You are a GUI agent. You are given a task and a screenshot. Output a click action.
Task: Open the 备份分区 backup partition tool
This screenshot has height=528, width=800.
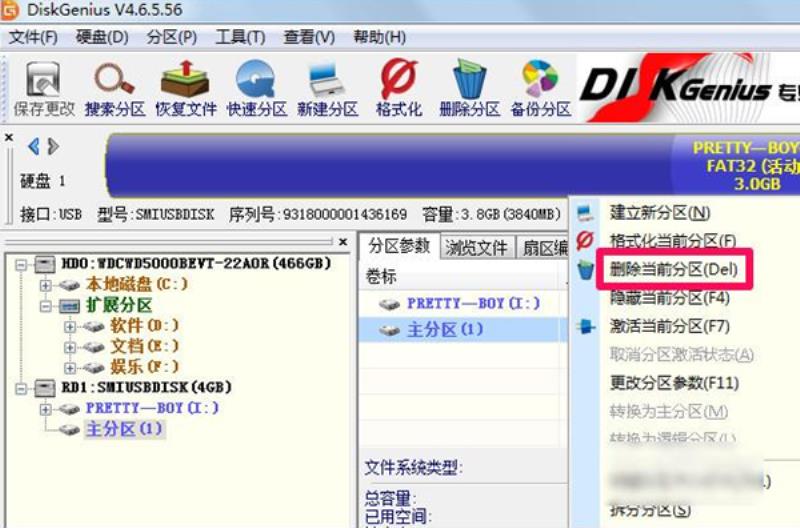coord(540,89)
